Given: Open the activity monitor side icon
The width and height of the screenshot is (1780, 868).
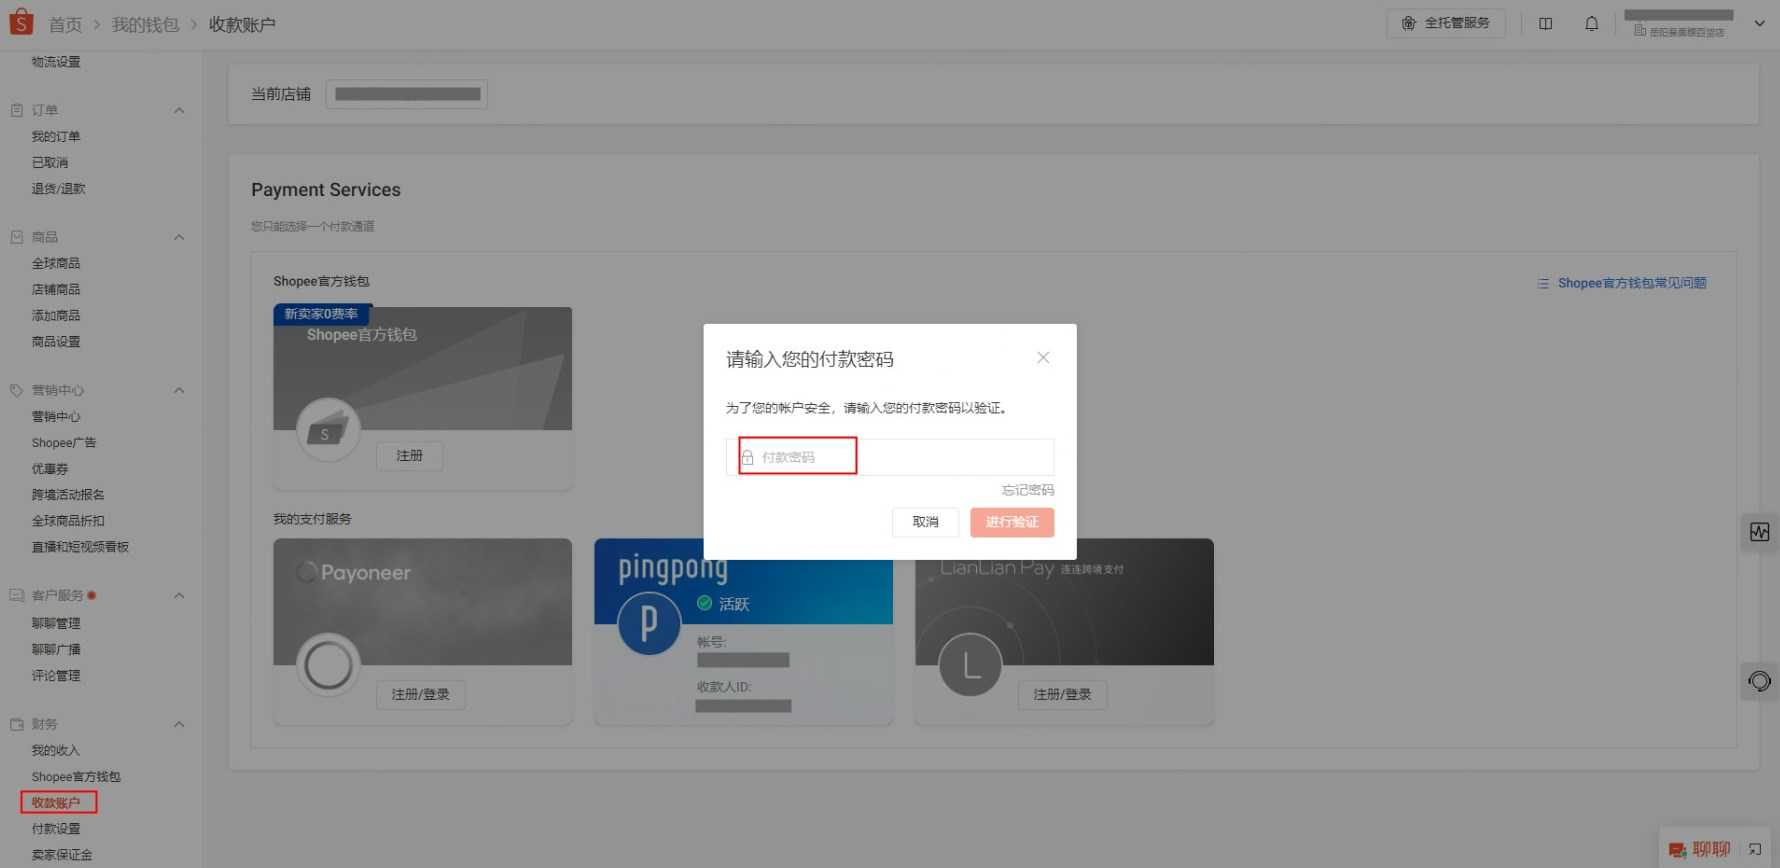Looking at the screenshot, I should click(x=1759, y=532).
